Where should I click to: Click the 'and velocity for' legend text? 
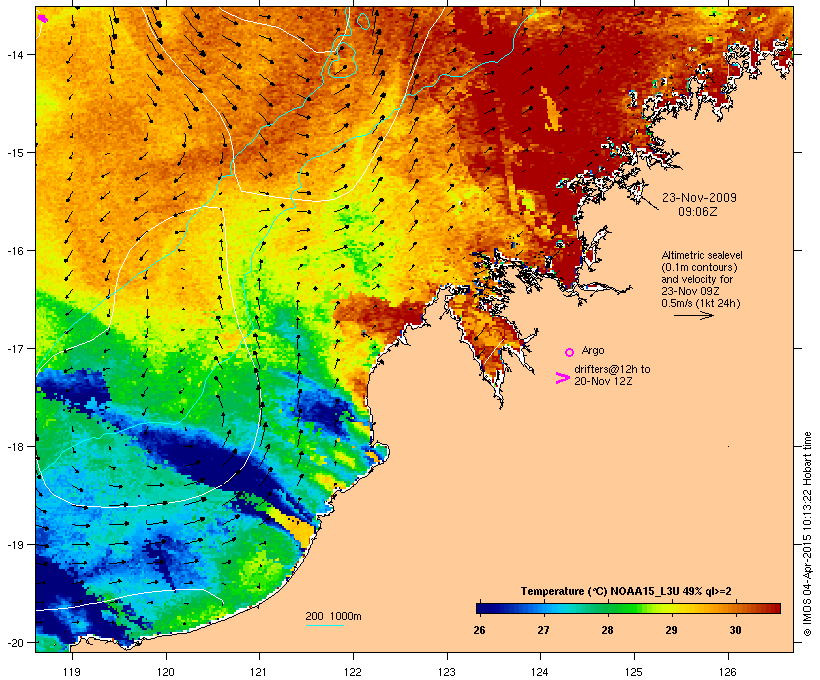tap(697, 279)
